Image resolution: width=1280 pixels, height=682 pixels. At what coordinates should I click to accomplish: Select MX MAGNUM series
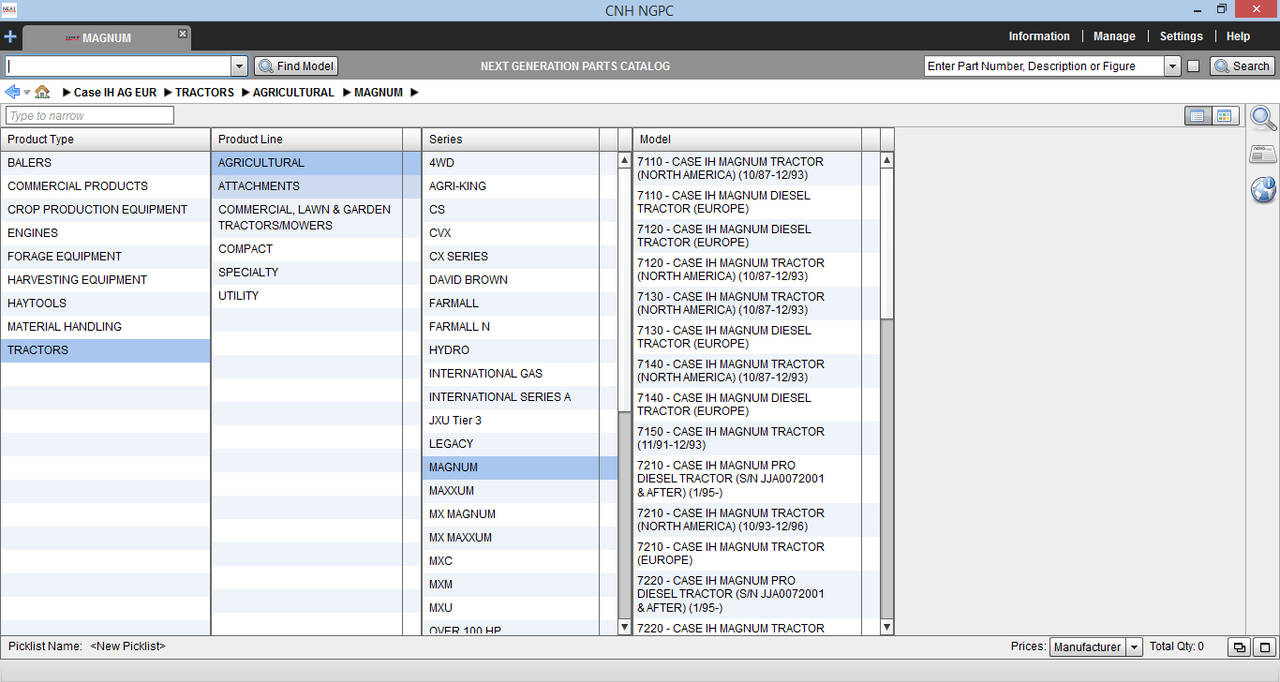pyautogui.click(x=520, y=514)
